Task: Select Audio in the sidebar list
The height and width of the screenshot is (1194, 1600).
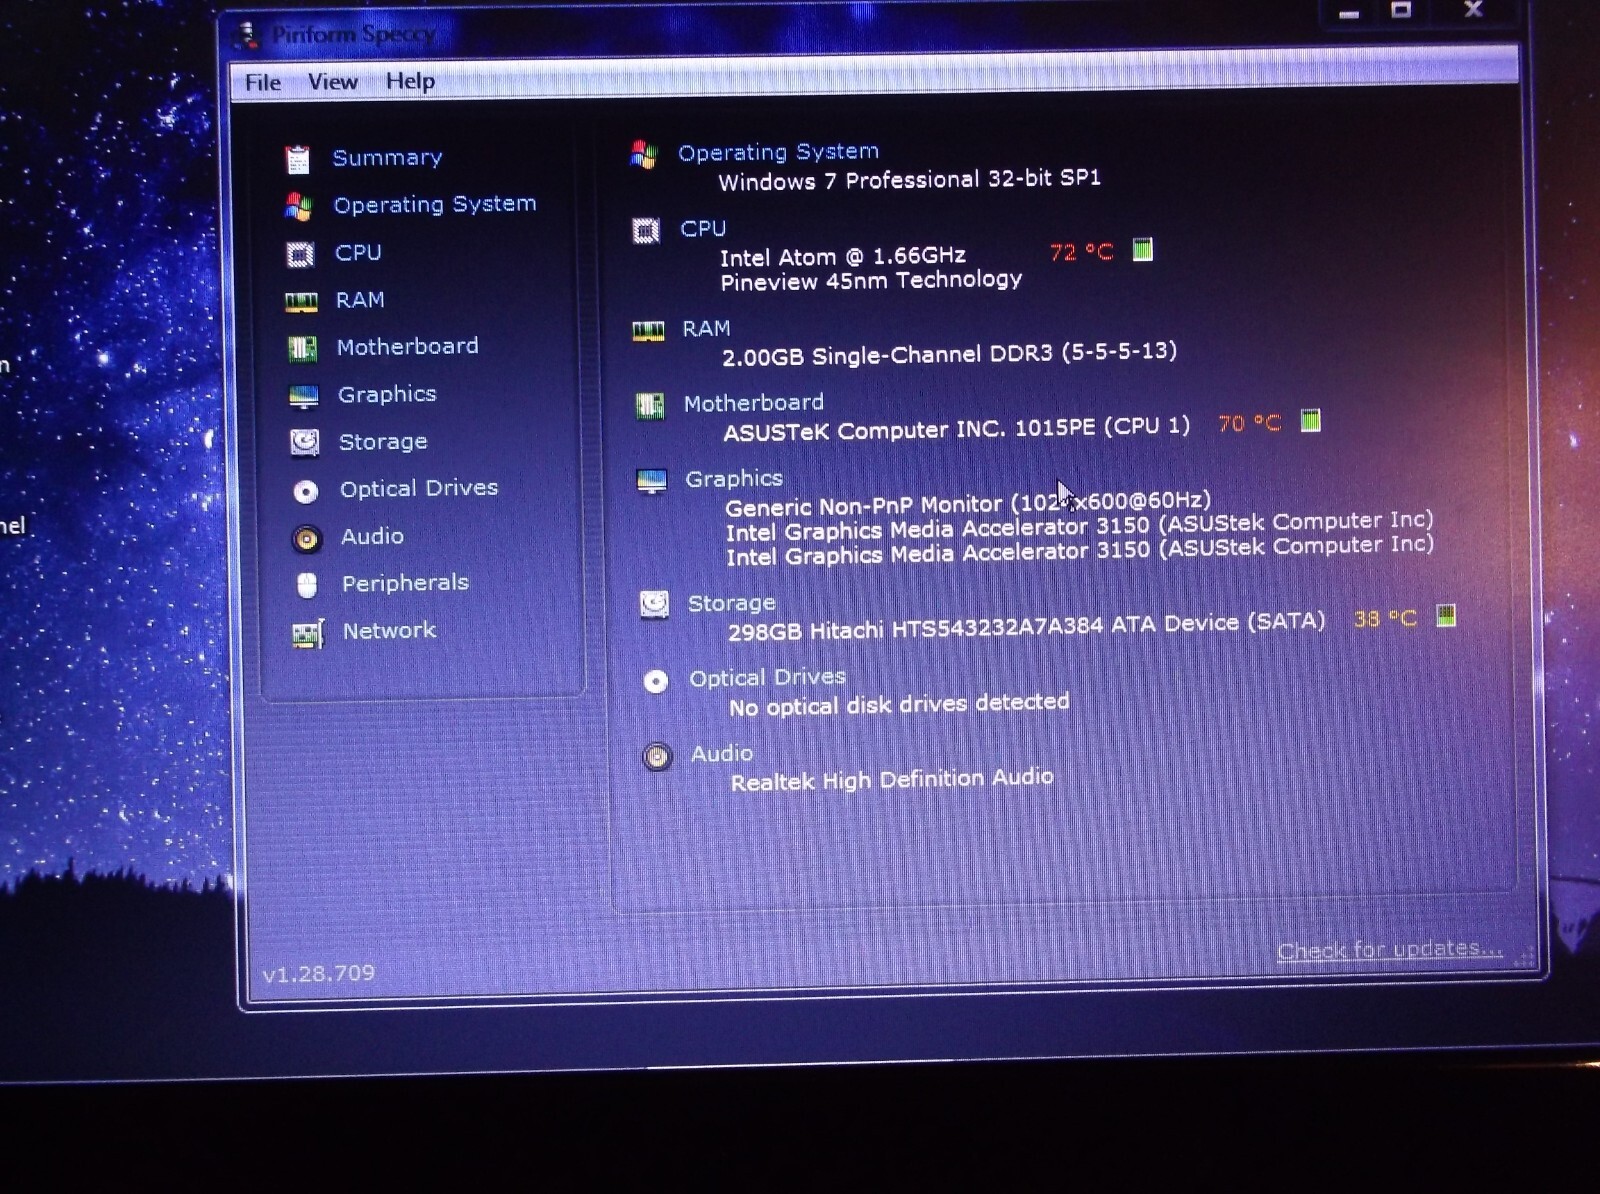Action: click(372, 536)
